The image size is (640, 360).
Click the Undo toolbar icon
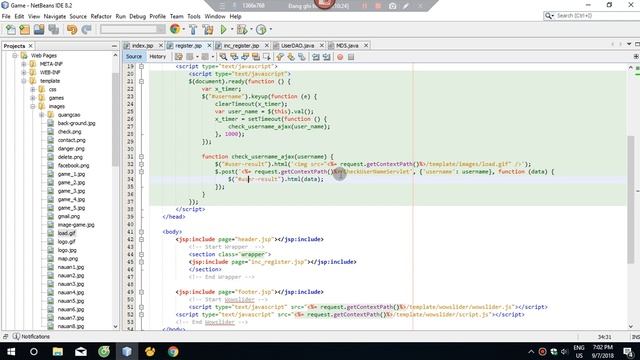pos(72,29)
